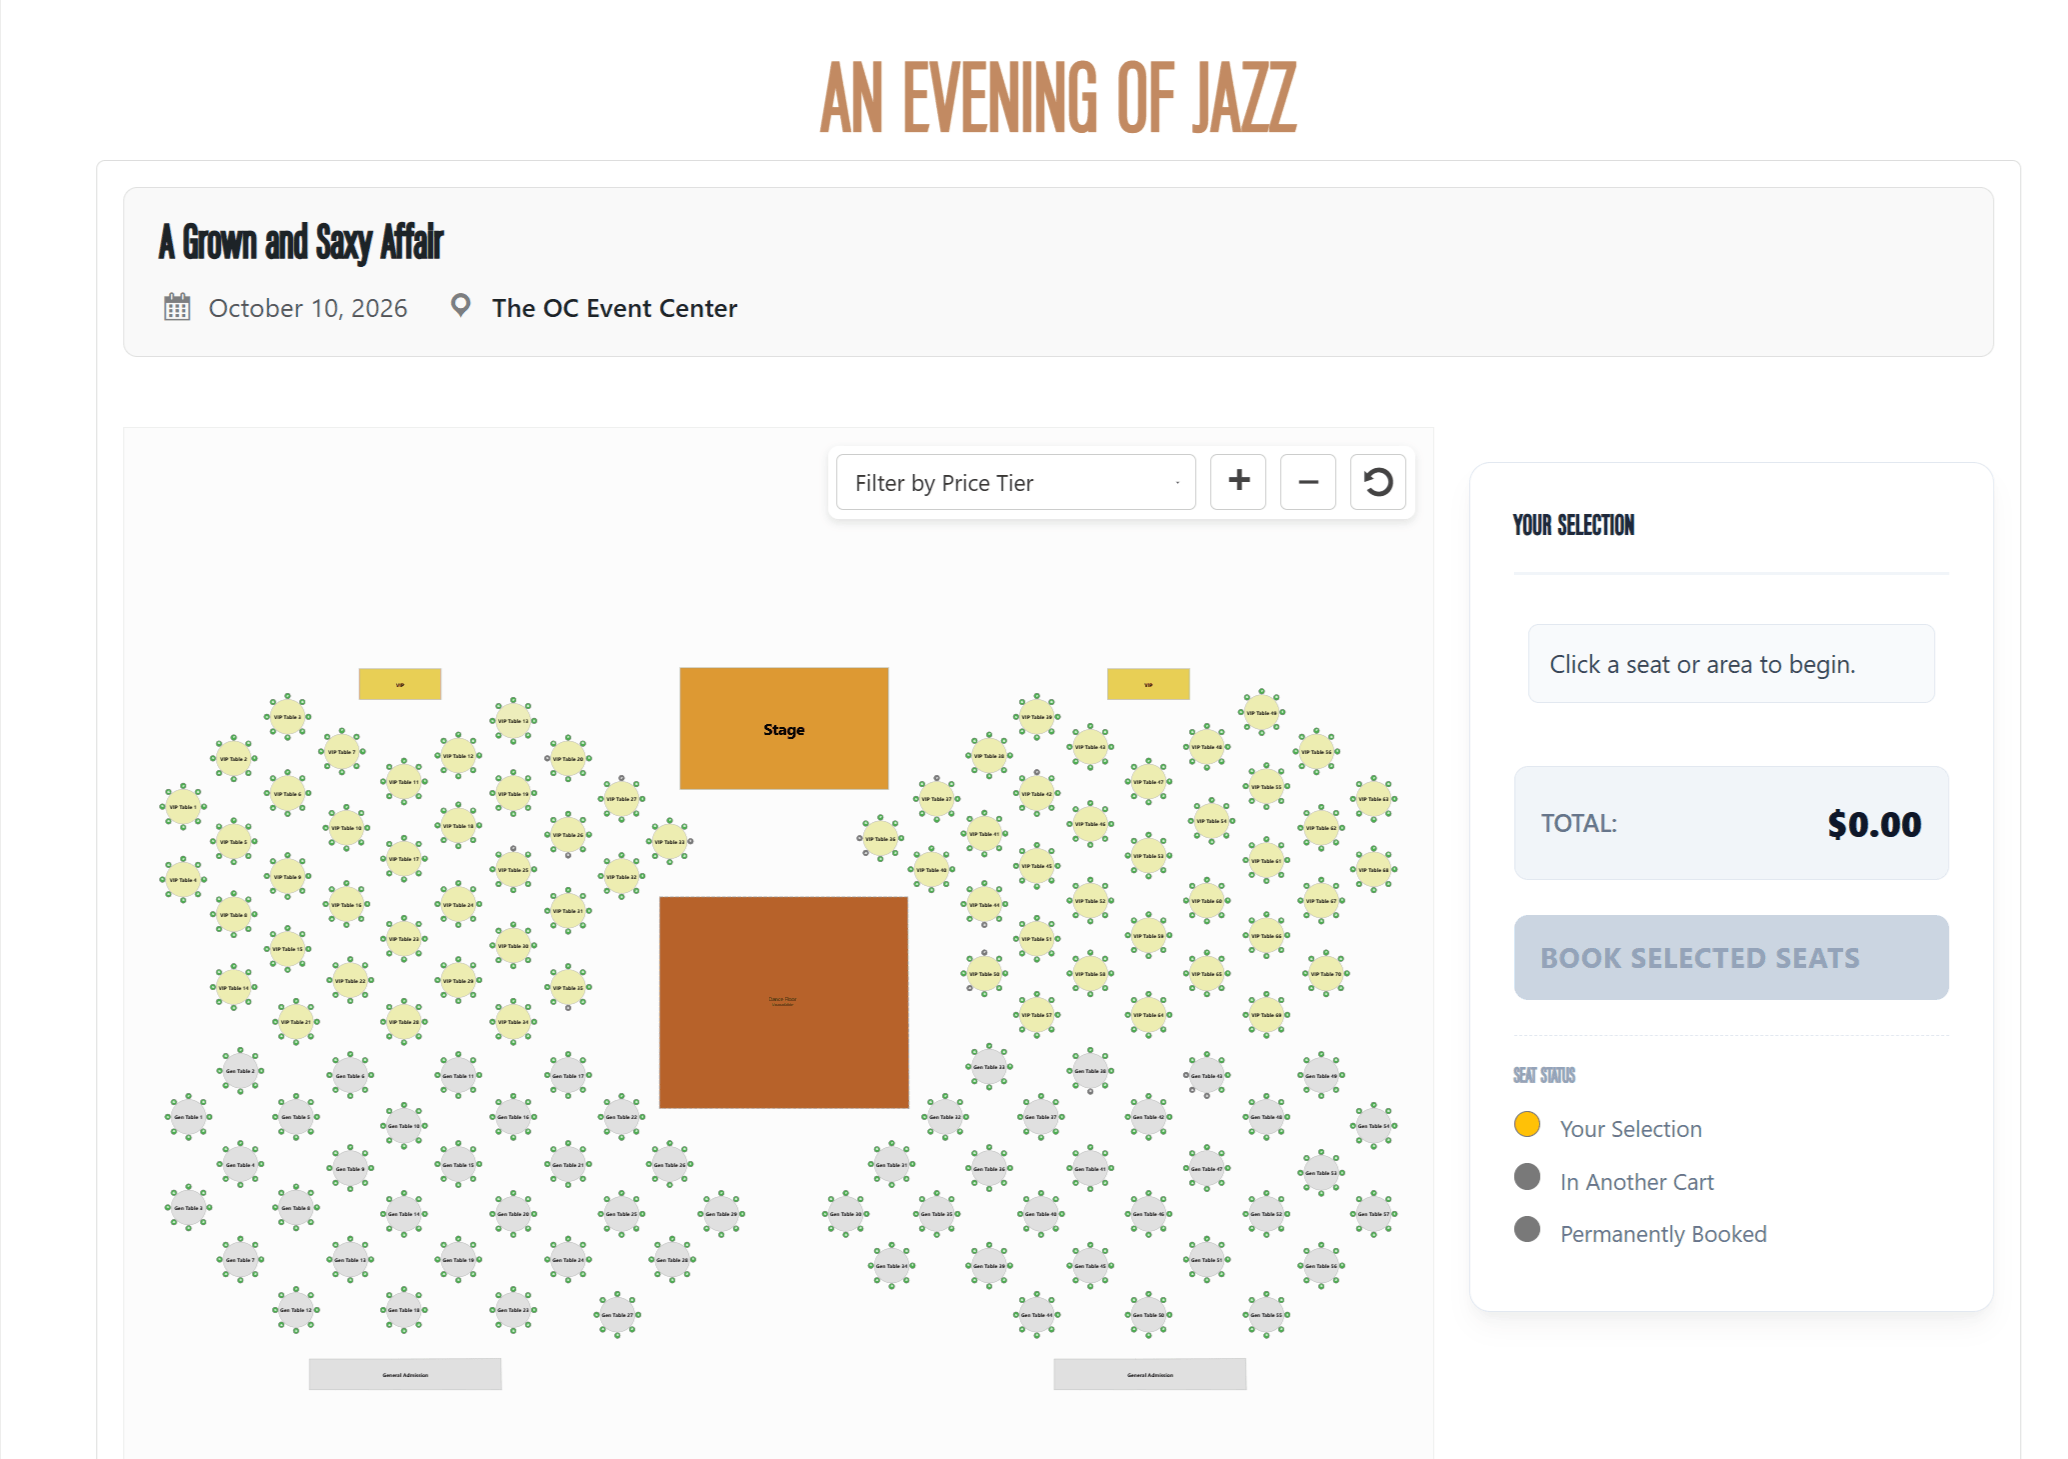Choose Gen Table 1 on seat map
2068x1459 pixels.
point(188,1117)
